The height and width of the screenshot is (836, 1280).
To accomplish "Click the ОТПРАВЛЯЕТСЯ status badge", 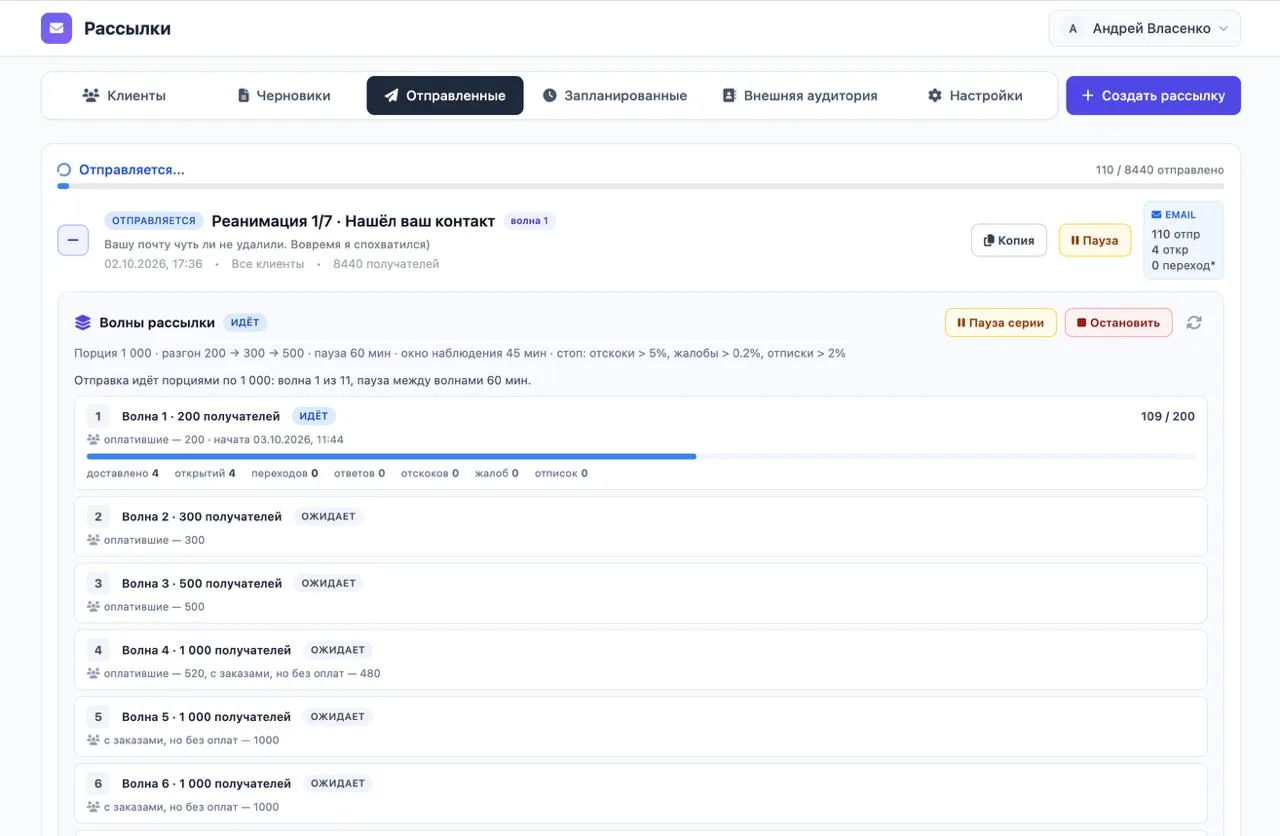I will point(154,221).
